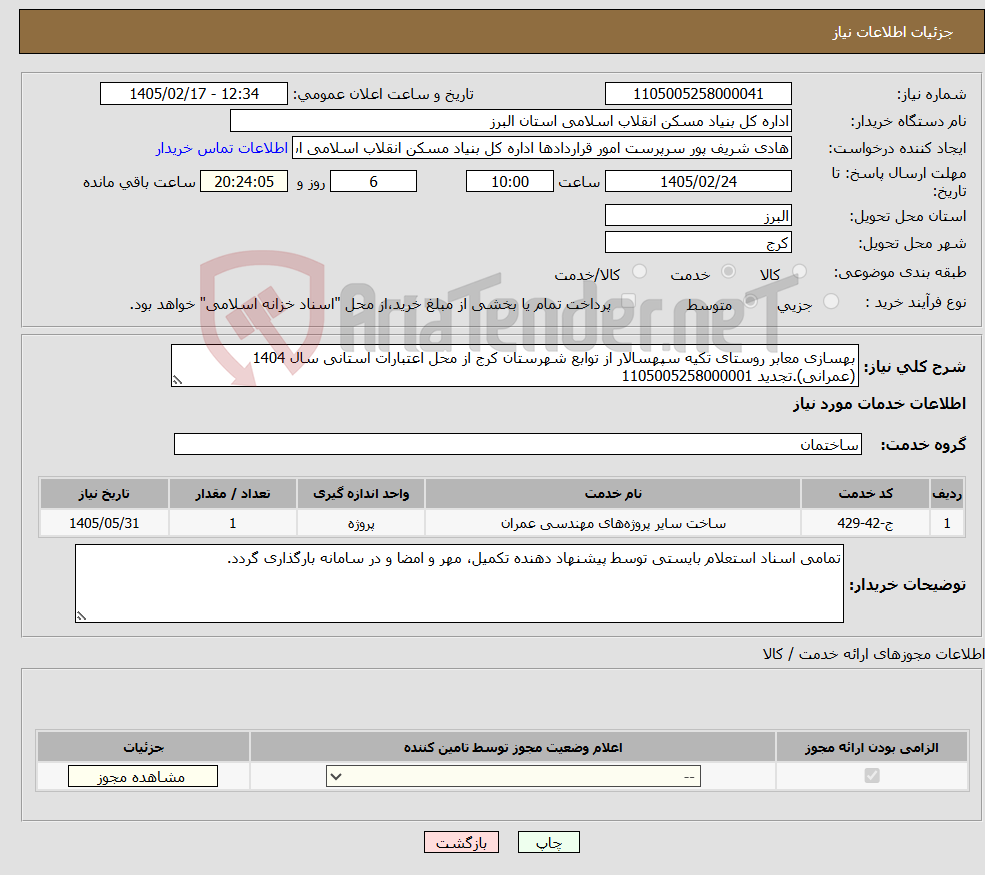Click the اطلاعات خدمات مورد نیاز heading
This screenshot has width=985, height=875.
pos(879,403)
